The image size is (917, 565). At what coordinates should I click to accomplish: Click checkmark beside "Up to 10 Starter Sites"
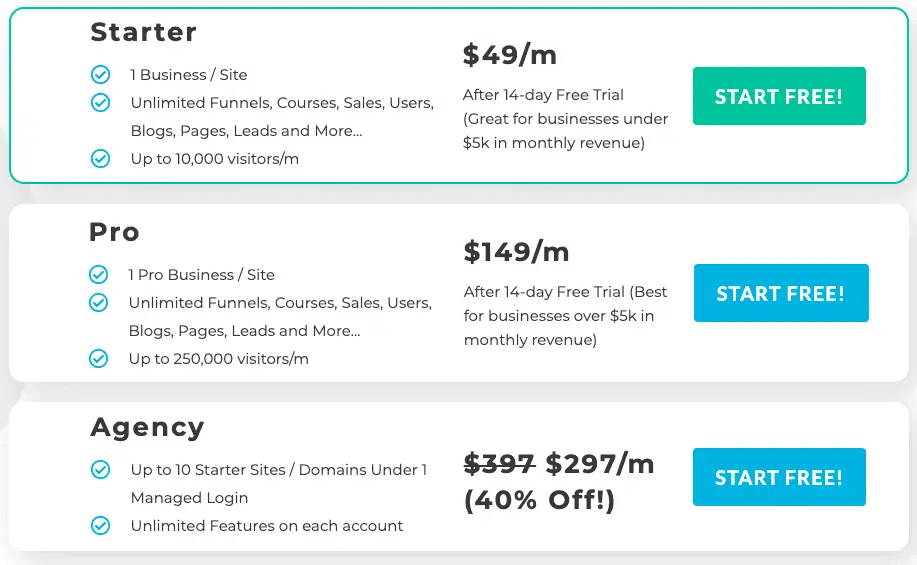[x=100, y=469]
